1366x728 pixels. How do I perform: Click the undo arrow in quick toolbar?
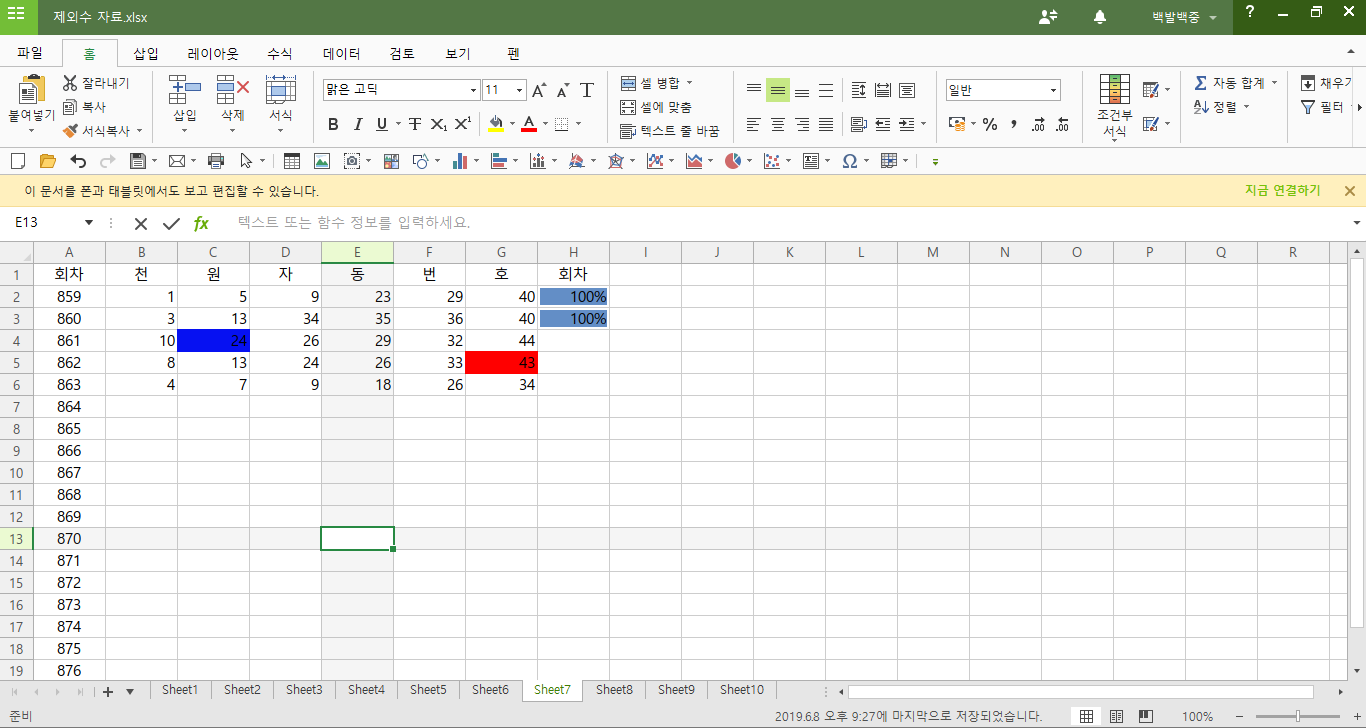pos(77,161)
